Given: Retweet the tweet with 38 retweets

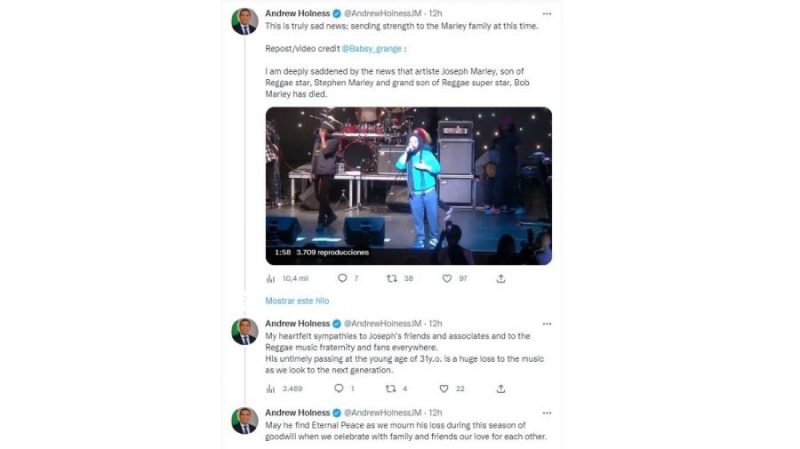Looking at the screenshot, I should tap(392, 278).
